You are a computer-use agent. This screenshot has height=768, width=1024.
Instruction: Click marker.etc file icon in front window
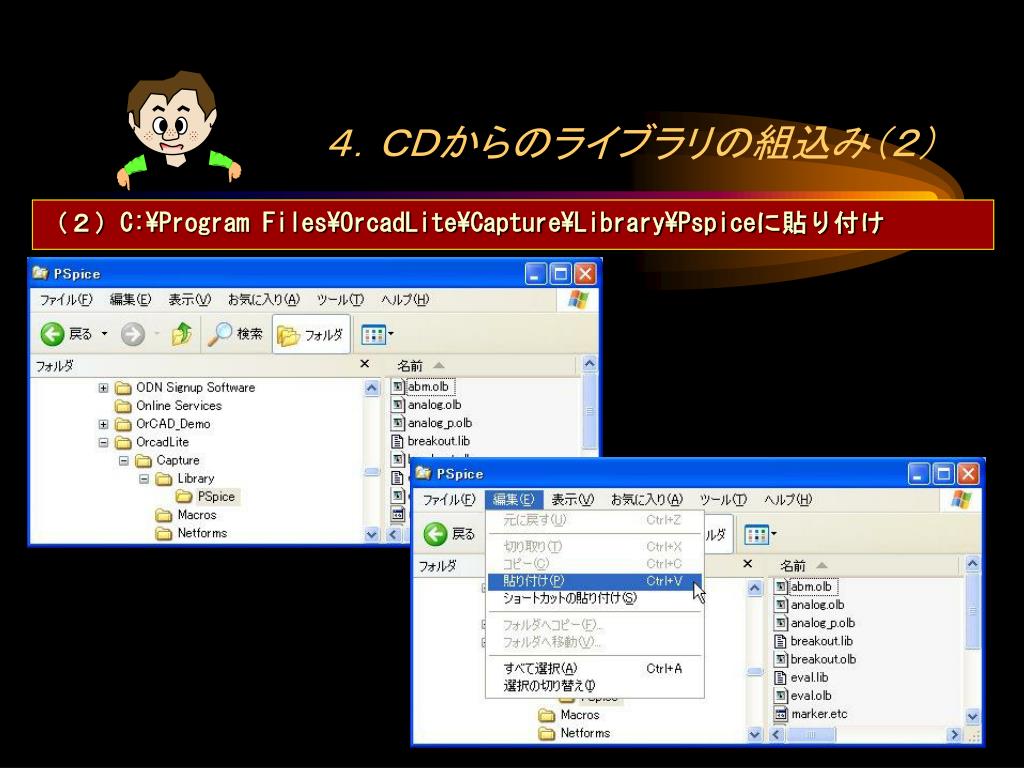[780, 714]
